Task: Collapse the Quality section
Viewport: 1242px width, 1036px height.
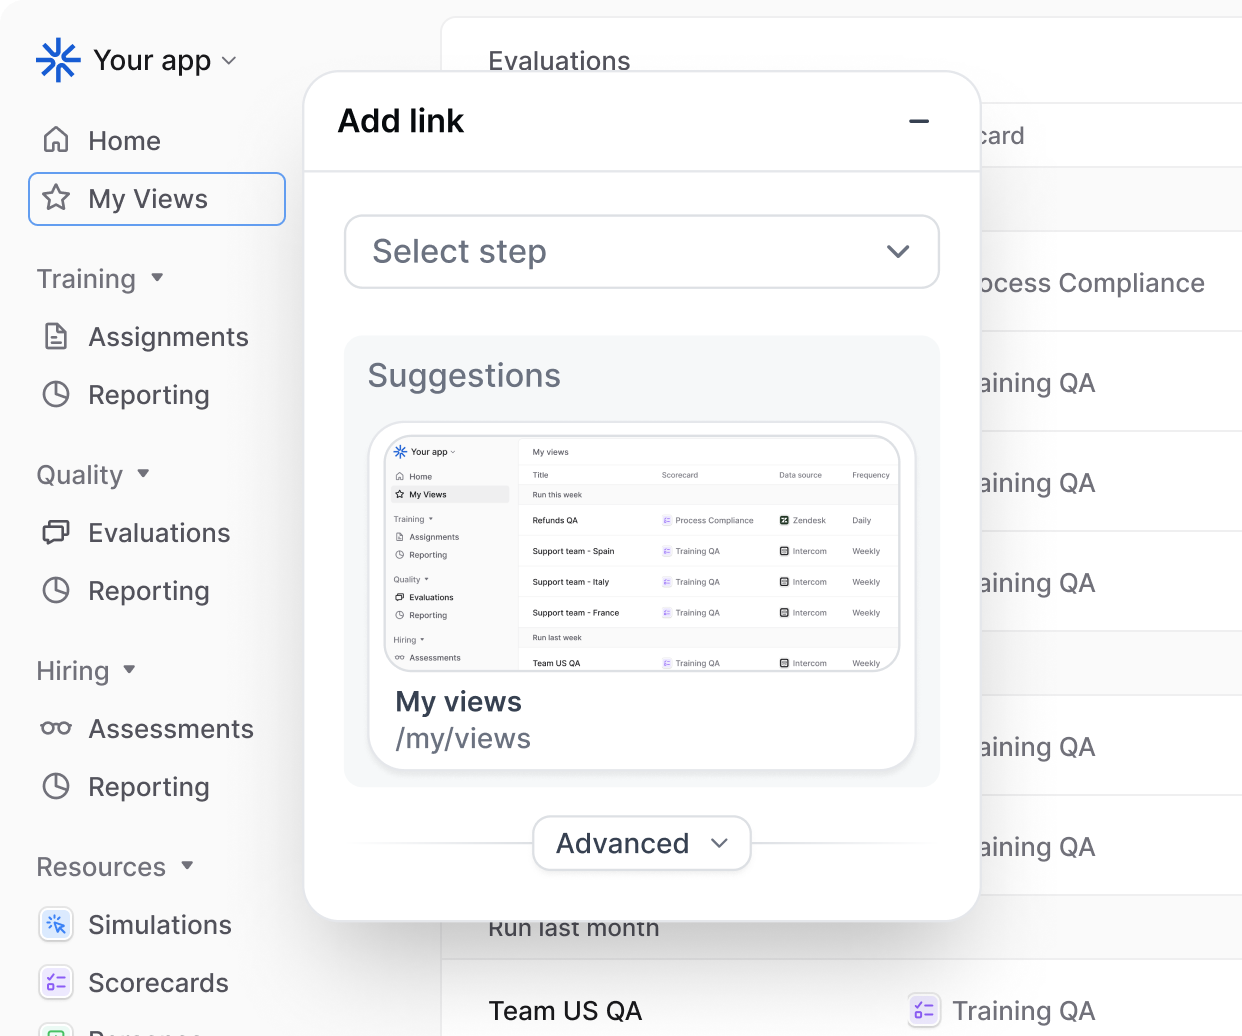Action: tap(143, 475)
